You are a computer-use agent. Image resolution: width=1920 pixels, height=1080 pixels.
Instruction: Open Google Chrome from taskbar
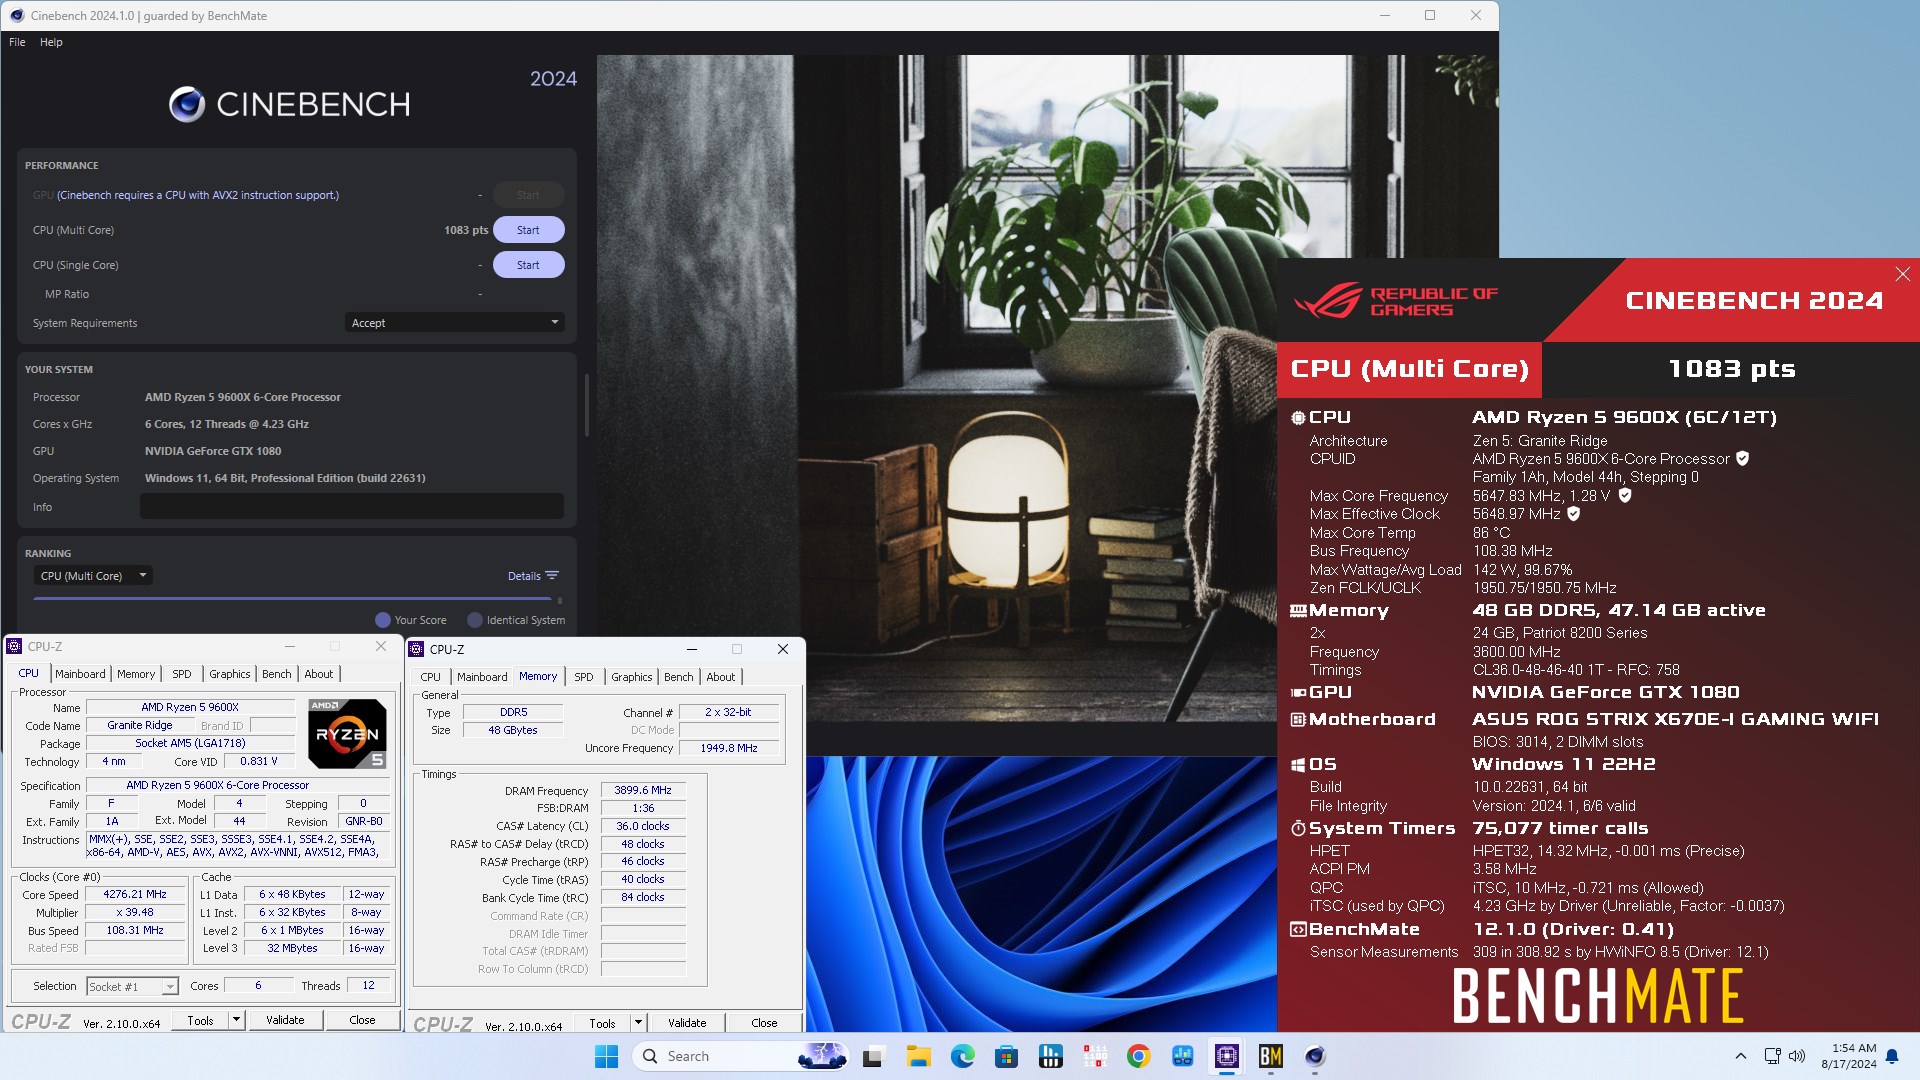1138,1056
